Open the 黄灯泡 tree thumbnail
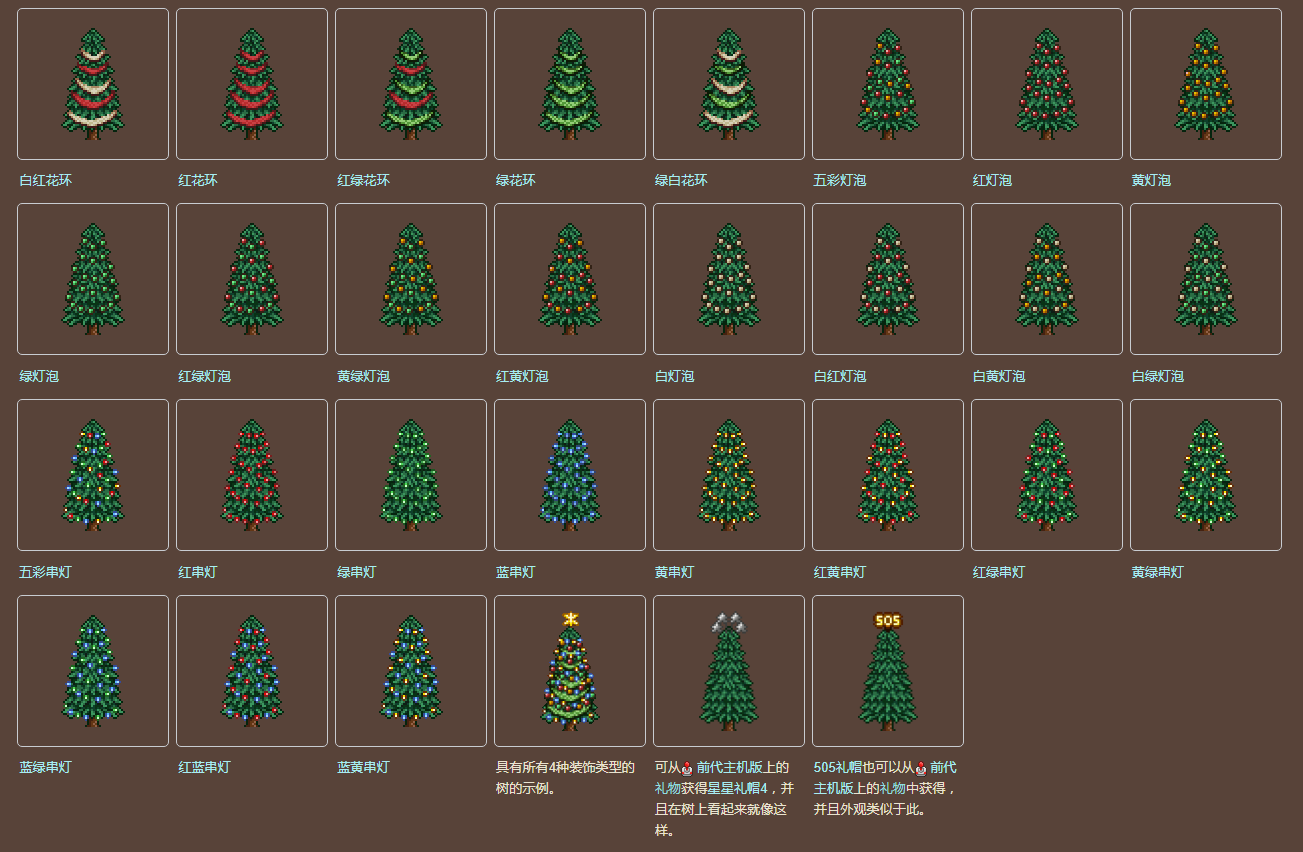Screen dimensions: 1303x852 click(x=1206, y=84)
